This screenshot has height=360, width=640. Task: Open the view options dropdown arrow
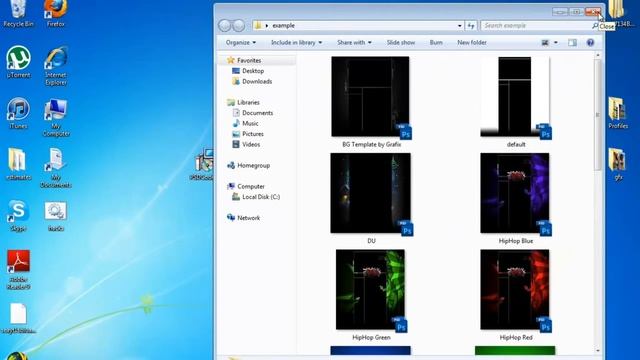click(x=556, y=42)
